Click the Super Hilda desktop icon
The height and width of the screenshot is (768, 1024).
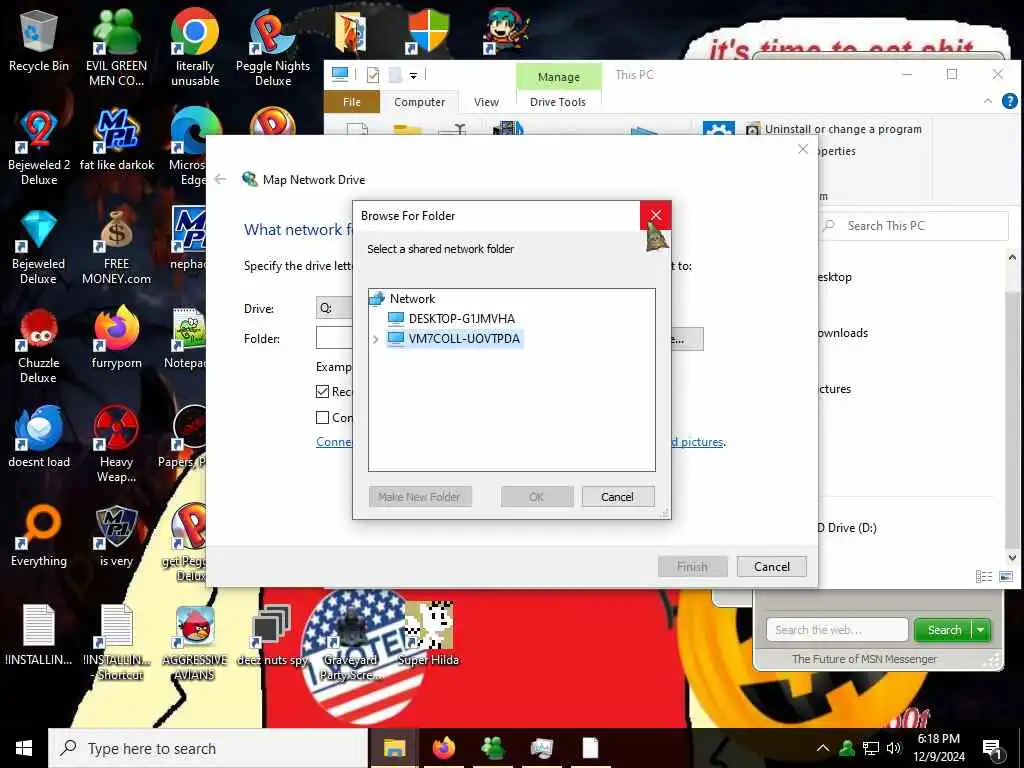point(428,635)
